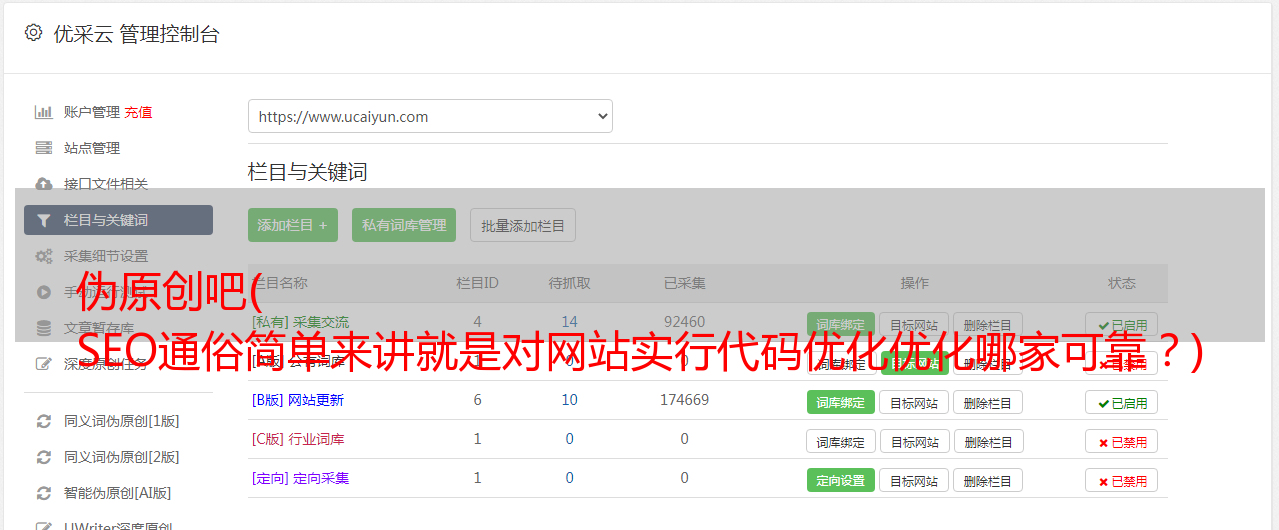Click the 栏目与关键词 page heading
The height and width of the screenshot is (530, 1279).
click(308, 172)
